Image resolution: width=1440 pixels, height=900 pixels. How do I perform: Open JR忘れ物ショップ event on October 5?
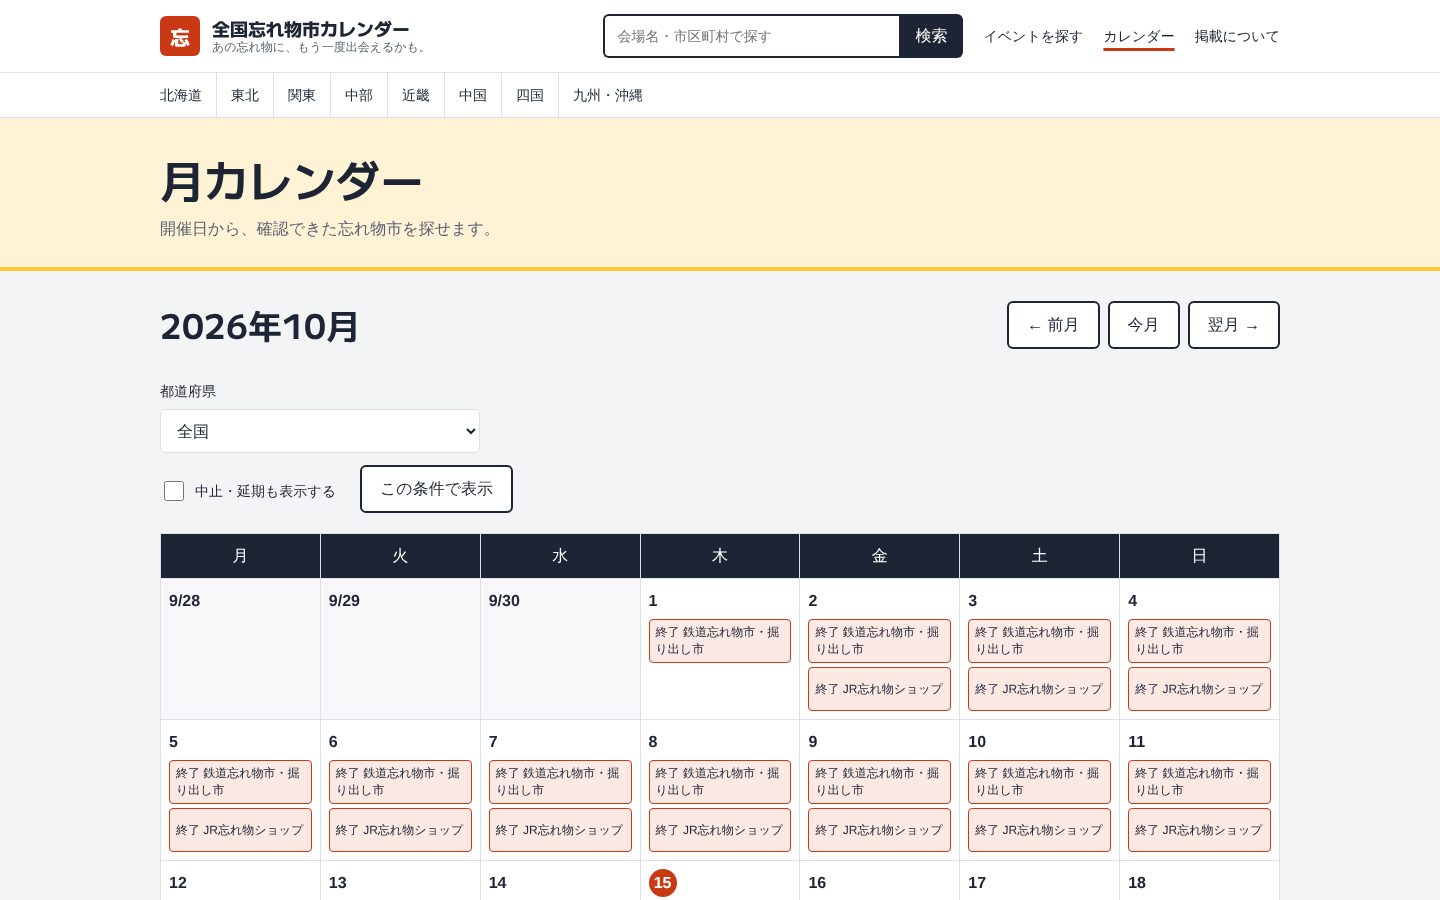240,830
